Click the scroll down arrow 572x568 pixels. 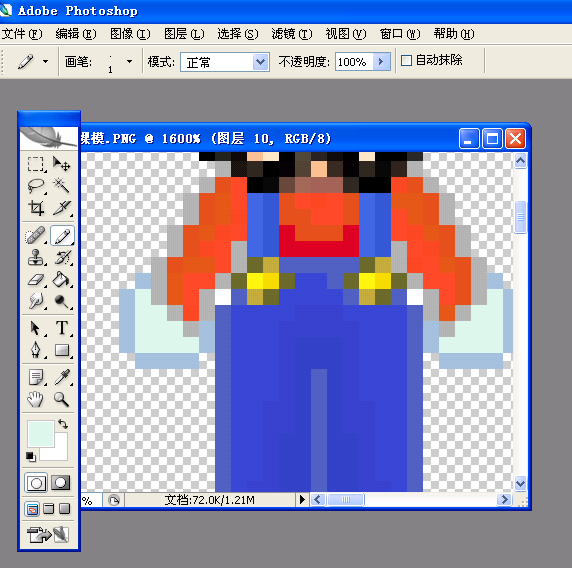point(520,484)
